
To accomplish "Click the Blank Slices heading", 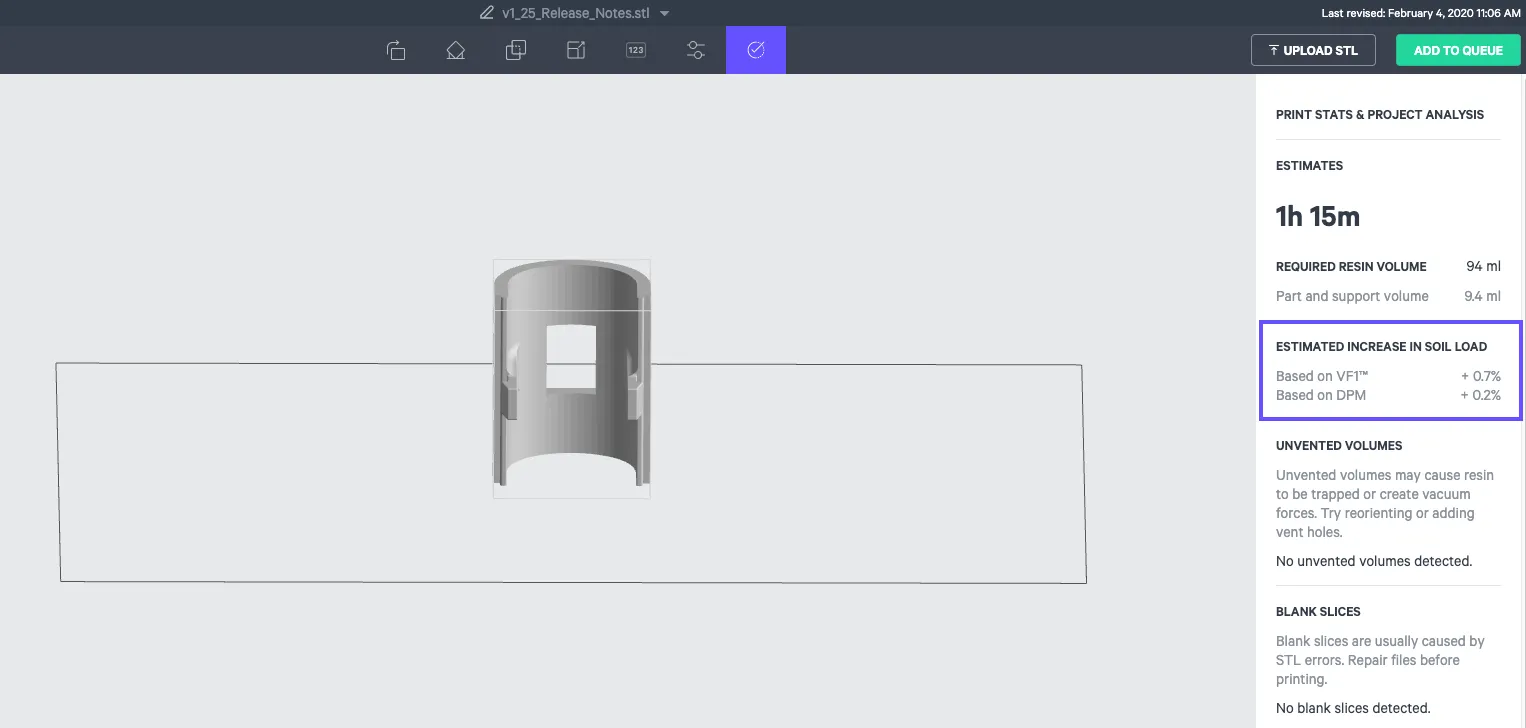I will pyautogui.click(x=1318, y=612).
